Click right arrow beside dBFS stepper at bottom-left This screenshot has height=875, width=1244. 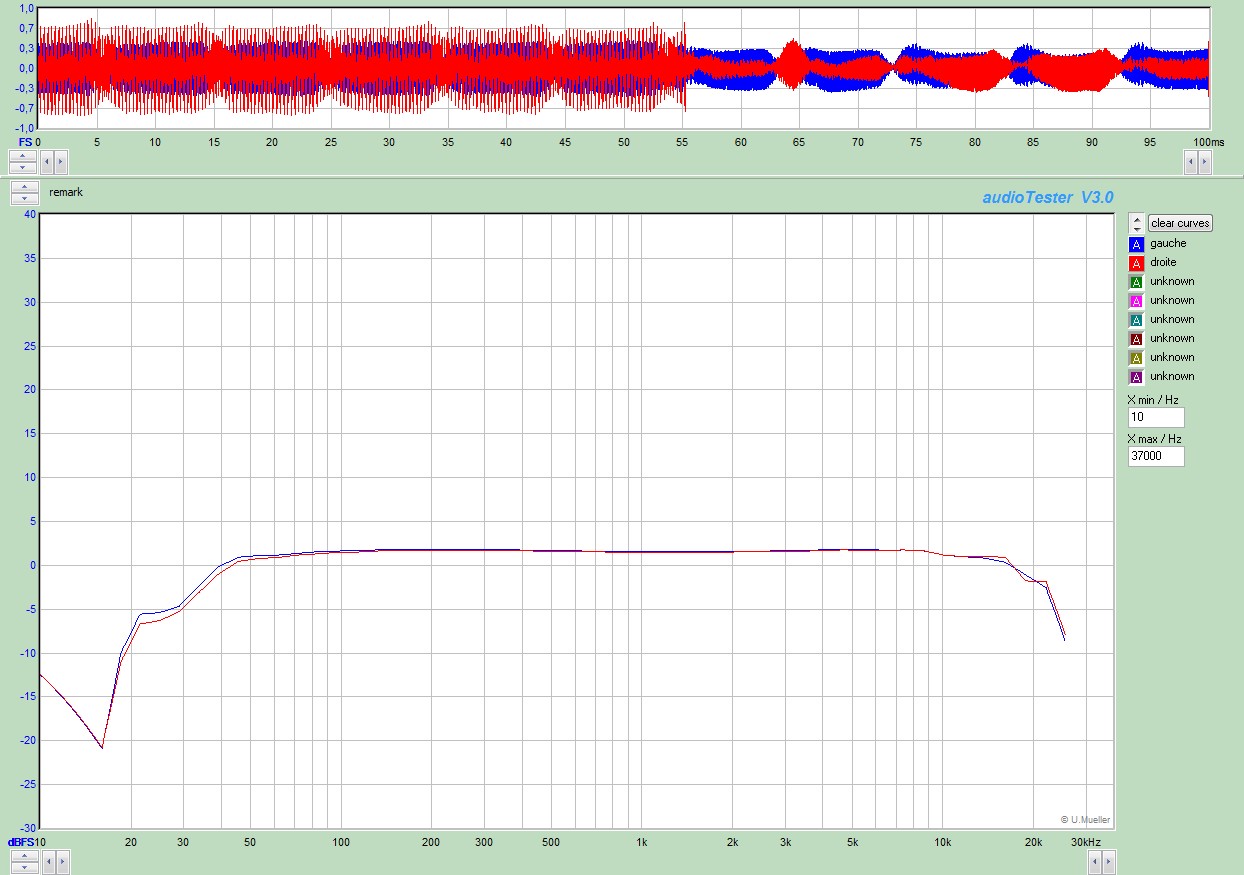[61, 860]
